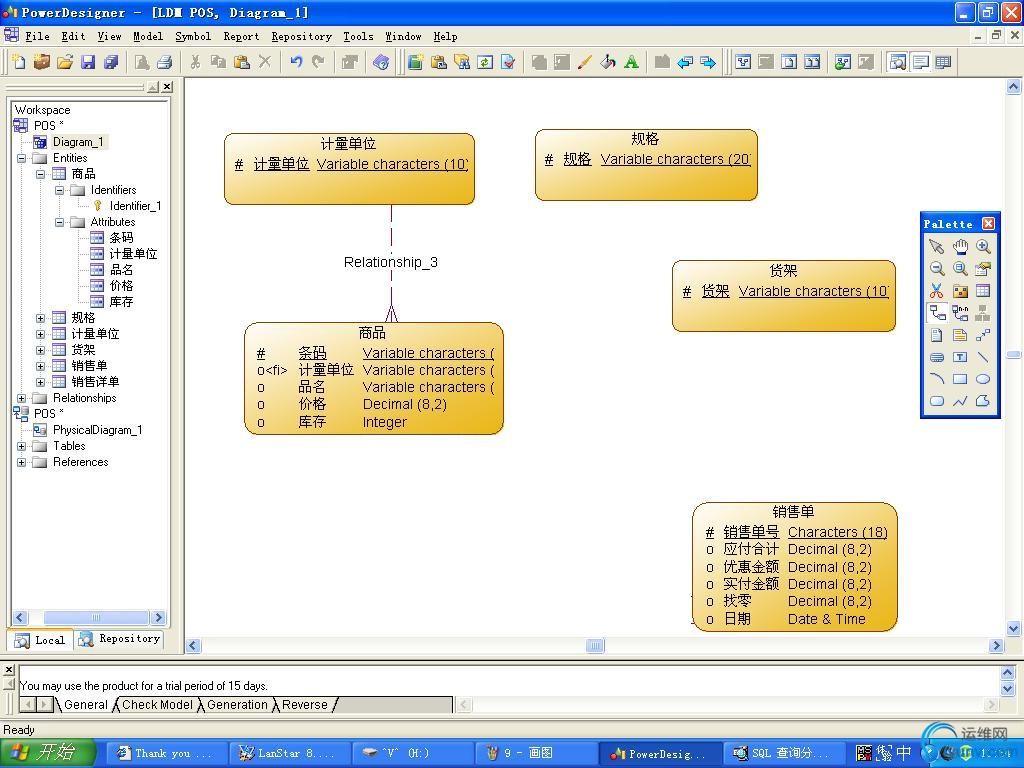Pick the Line tool in Palette
This screenshot has height=768, width=1024.
983,357
